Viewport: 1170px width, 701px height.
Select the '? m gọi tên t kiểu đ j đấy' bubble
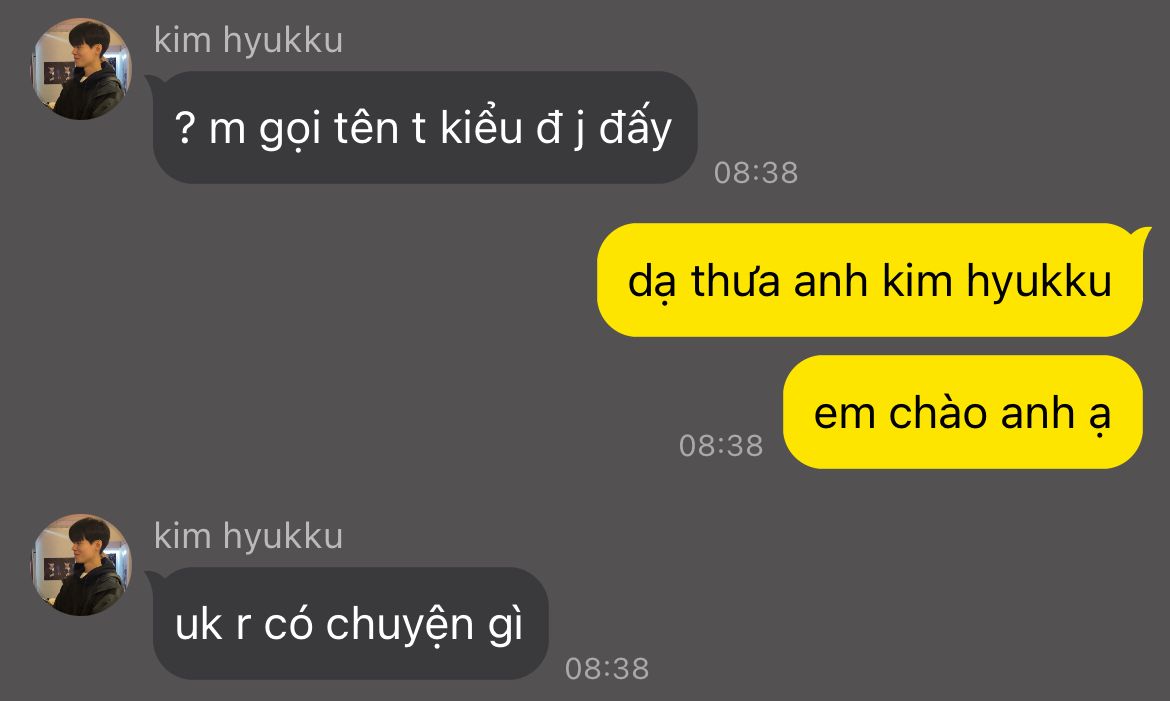(425, 128)
